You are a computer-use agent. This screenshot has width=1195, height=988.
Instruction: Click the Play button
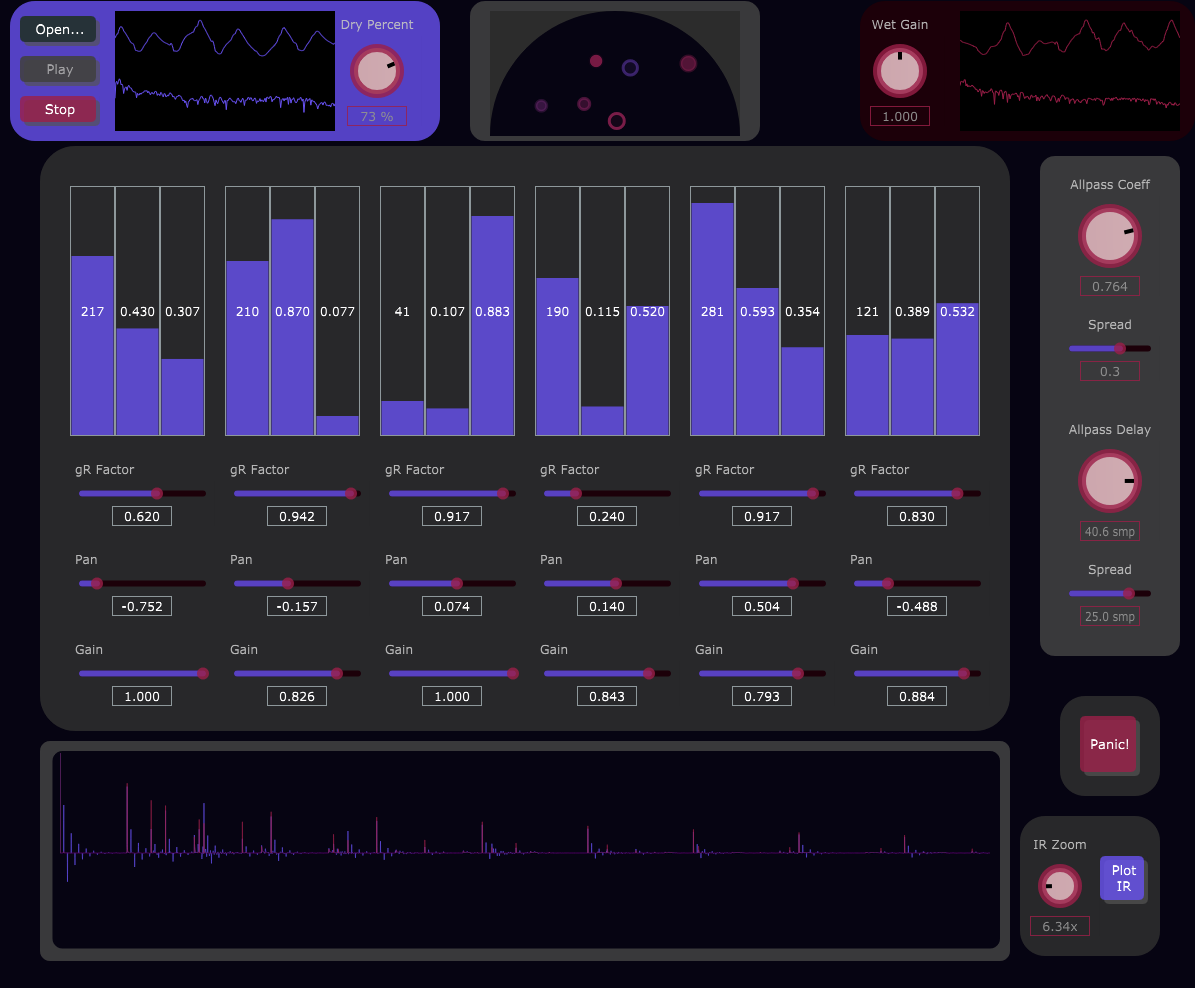click(x=58, y=69)
